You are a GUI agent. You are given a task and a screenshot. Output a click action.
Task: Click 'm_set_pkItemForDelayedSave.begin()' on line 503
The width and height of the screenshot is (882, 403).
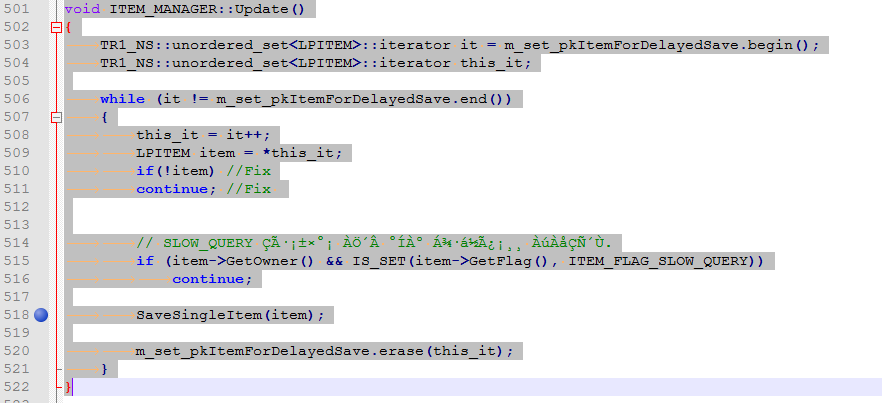coord(657,46)
